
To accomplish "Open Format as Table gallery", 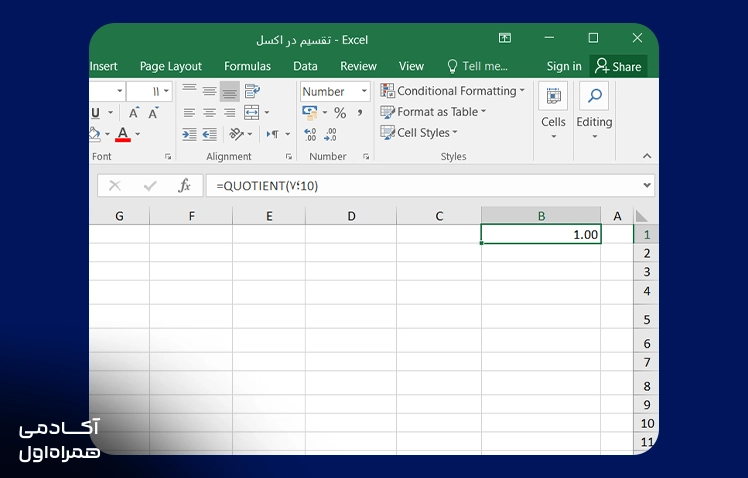I will (x=433, y=112).
